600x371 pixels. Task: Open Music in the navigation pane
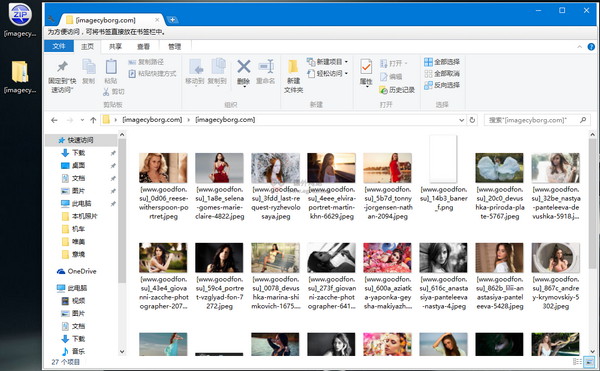tap(78, 351)
